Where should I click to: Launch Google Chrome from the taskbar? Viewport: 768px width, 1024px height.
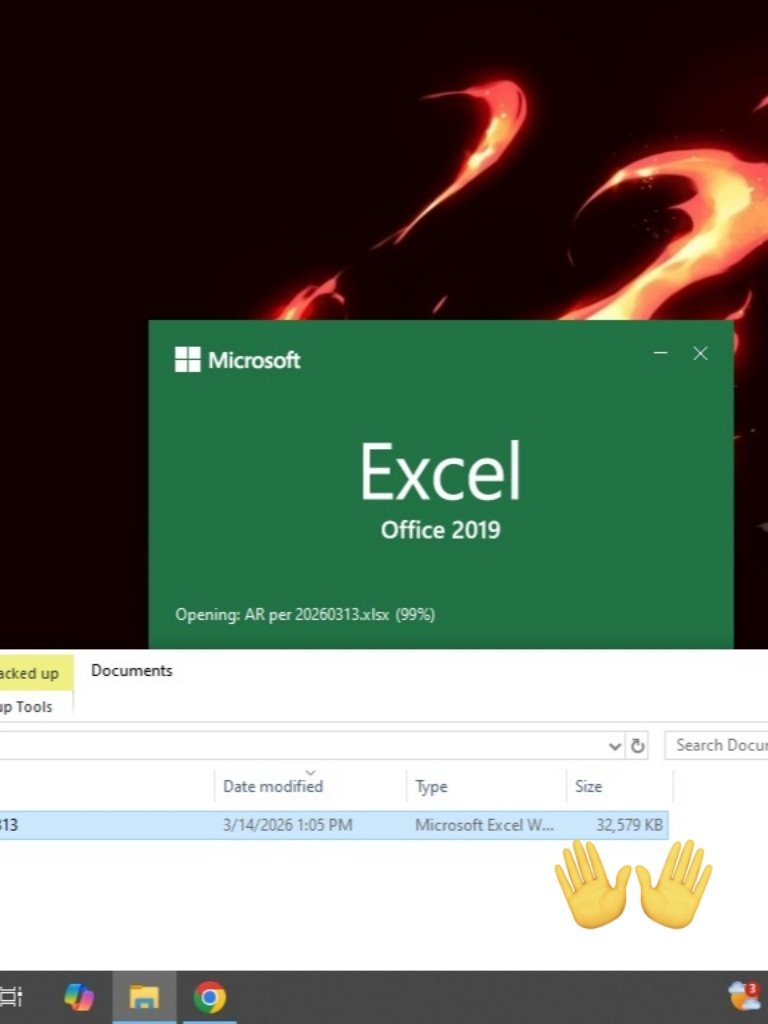(210, 997)
